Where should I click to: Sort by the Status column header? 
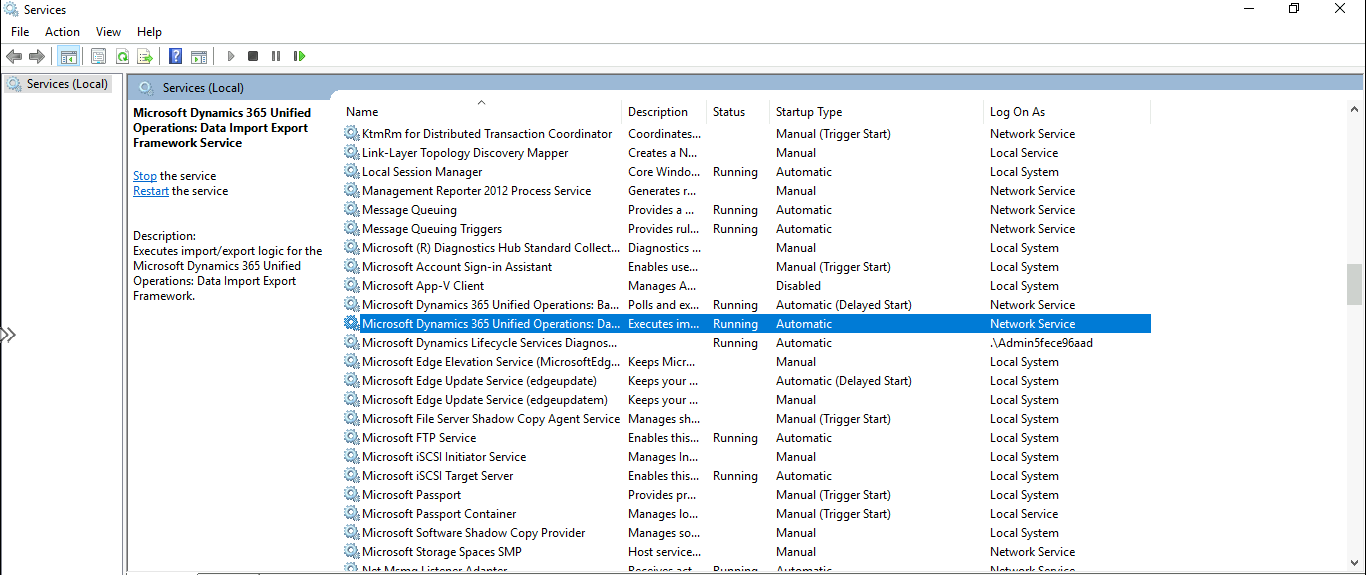738,112
